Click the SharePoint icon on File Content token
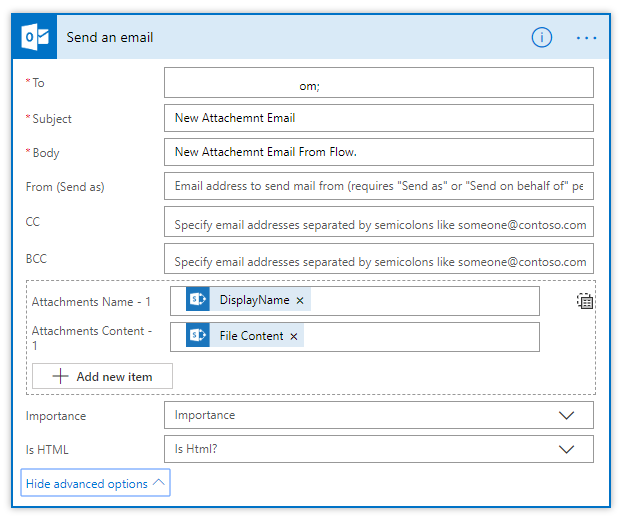Screen dimensions: 621x520 click(x=198, y=335)
